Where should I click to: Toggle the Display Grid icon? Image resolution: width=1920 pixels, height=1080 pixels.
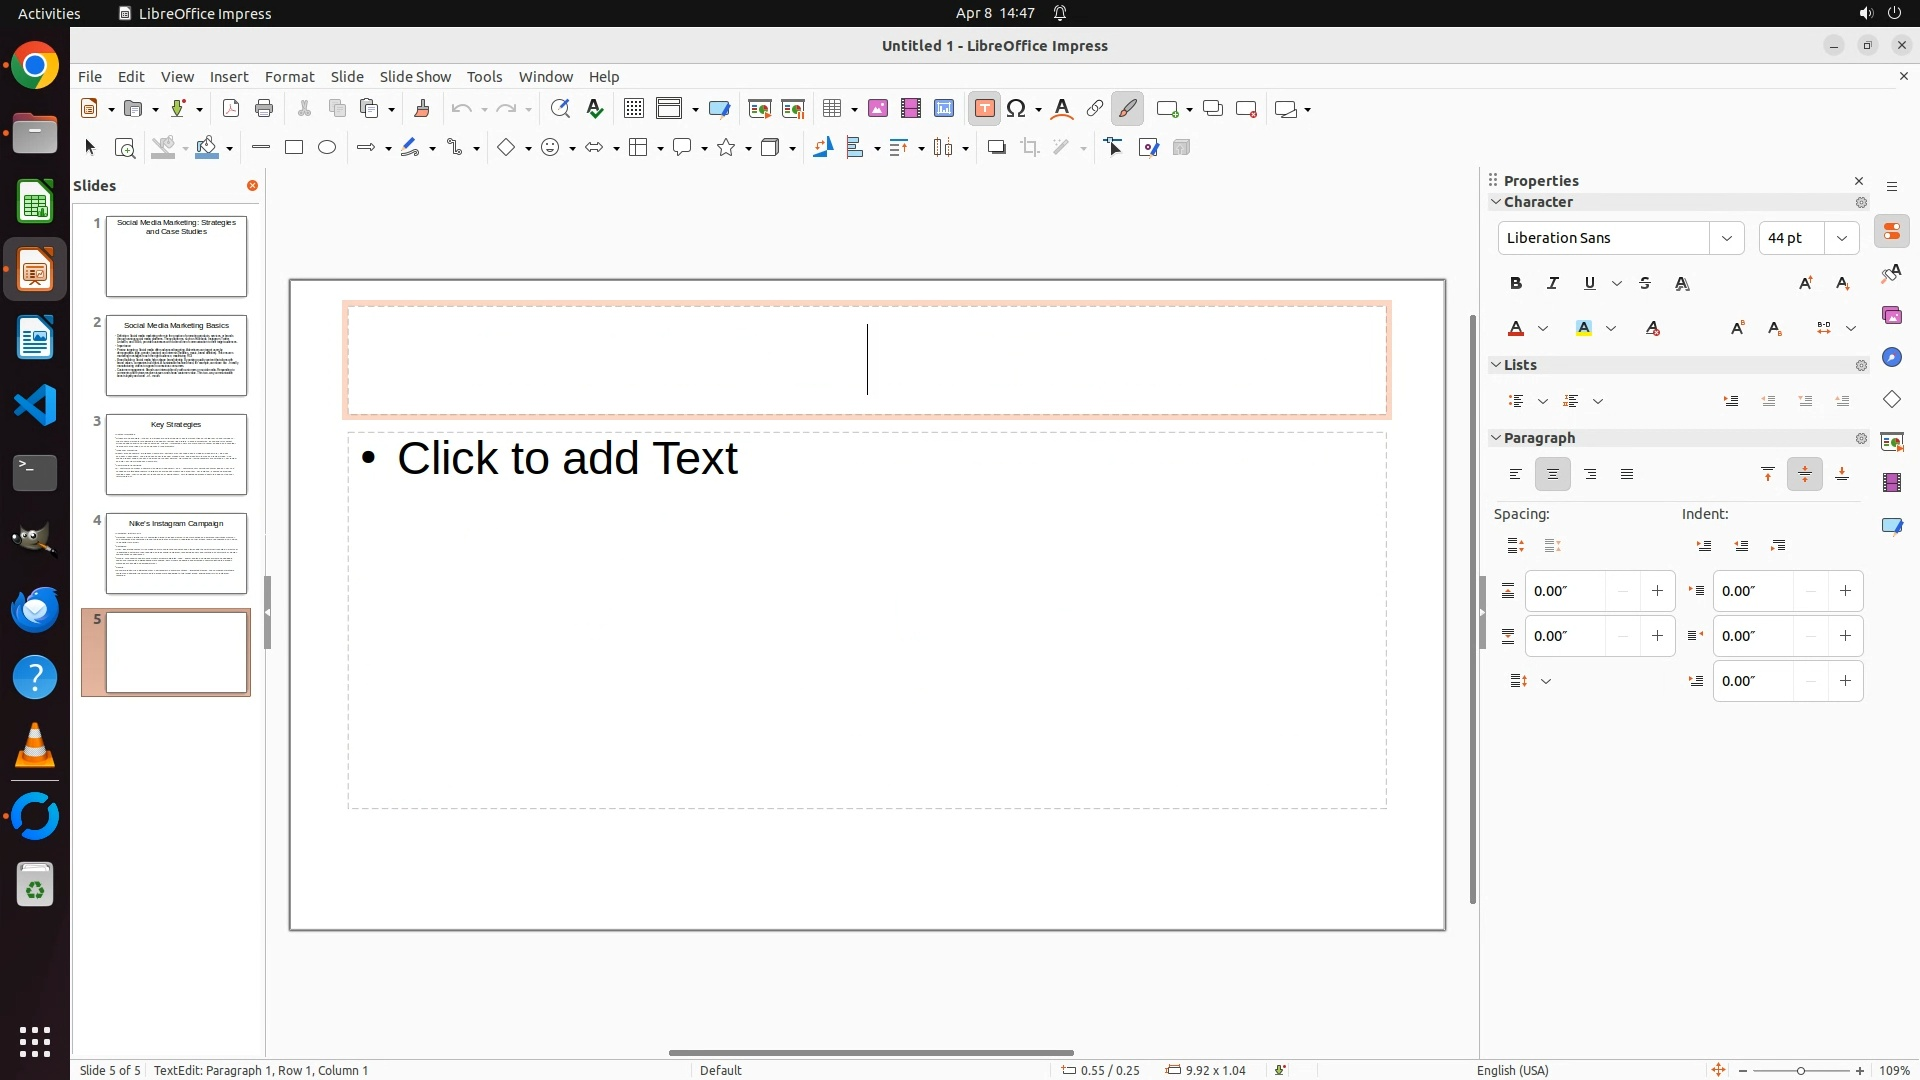point(633,109)
